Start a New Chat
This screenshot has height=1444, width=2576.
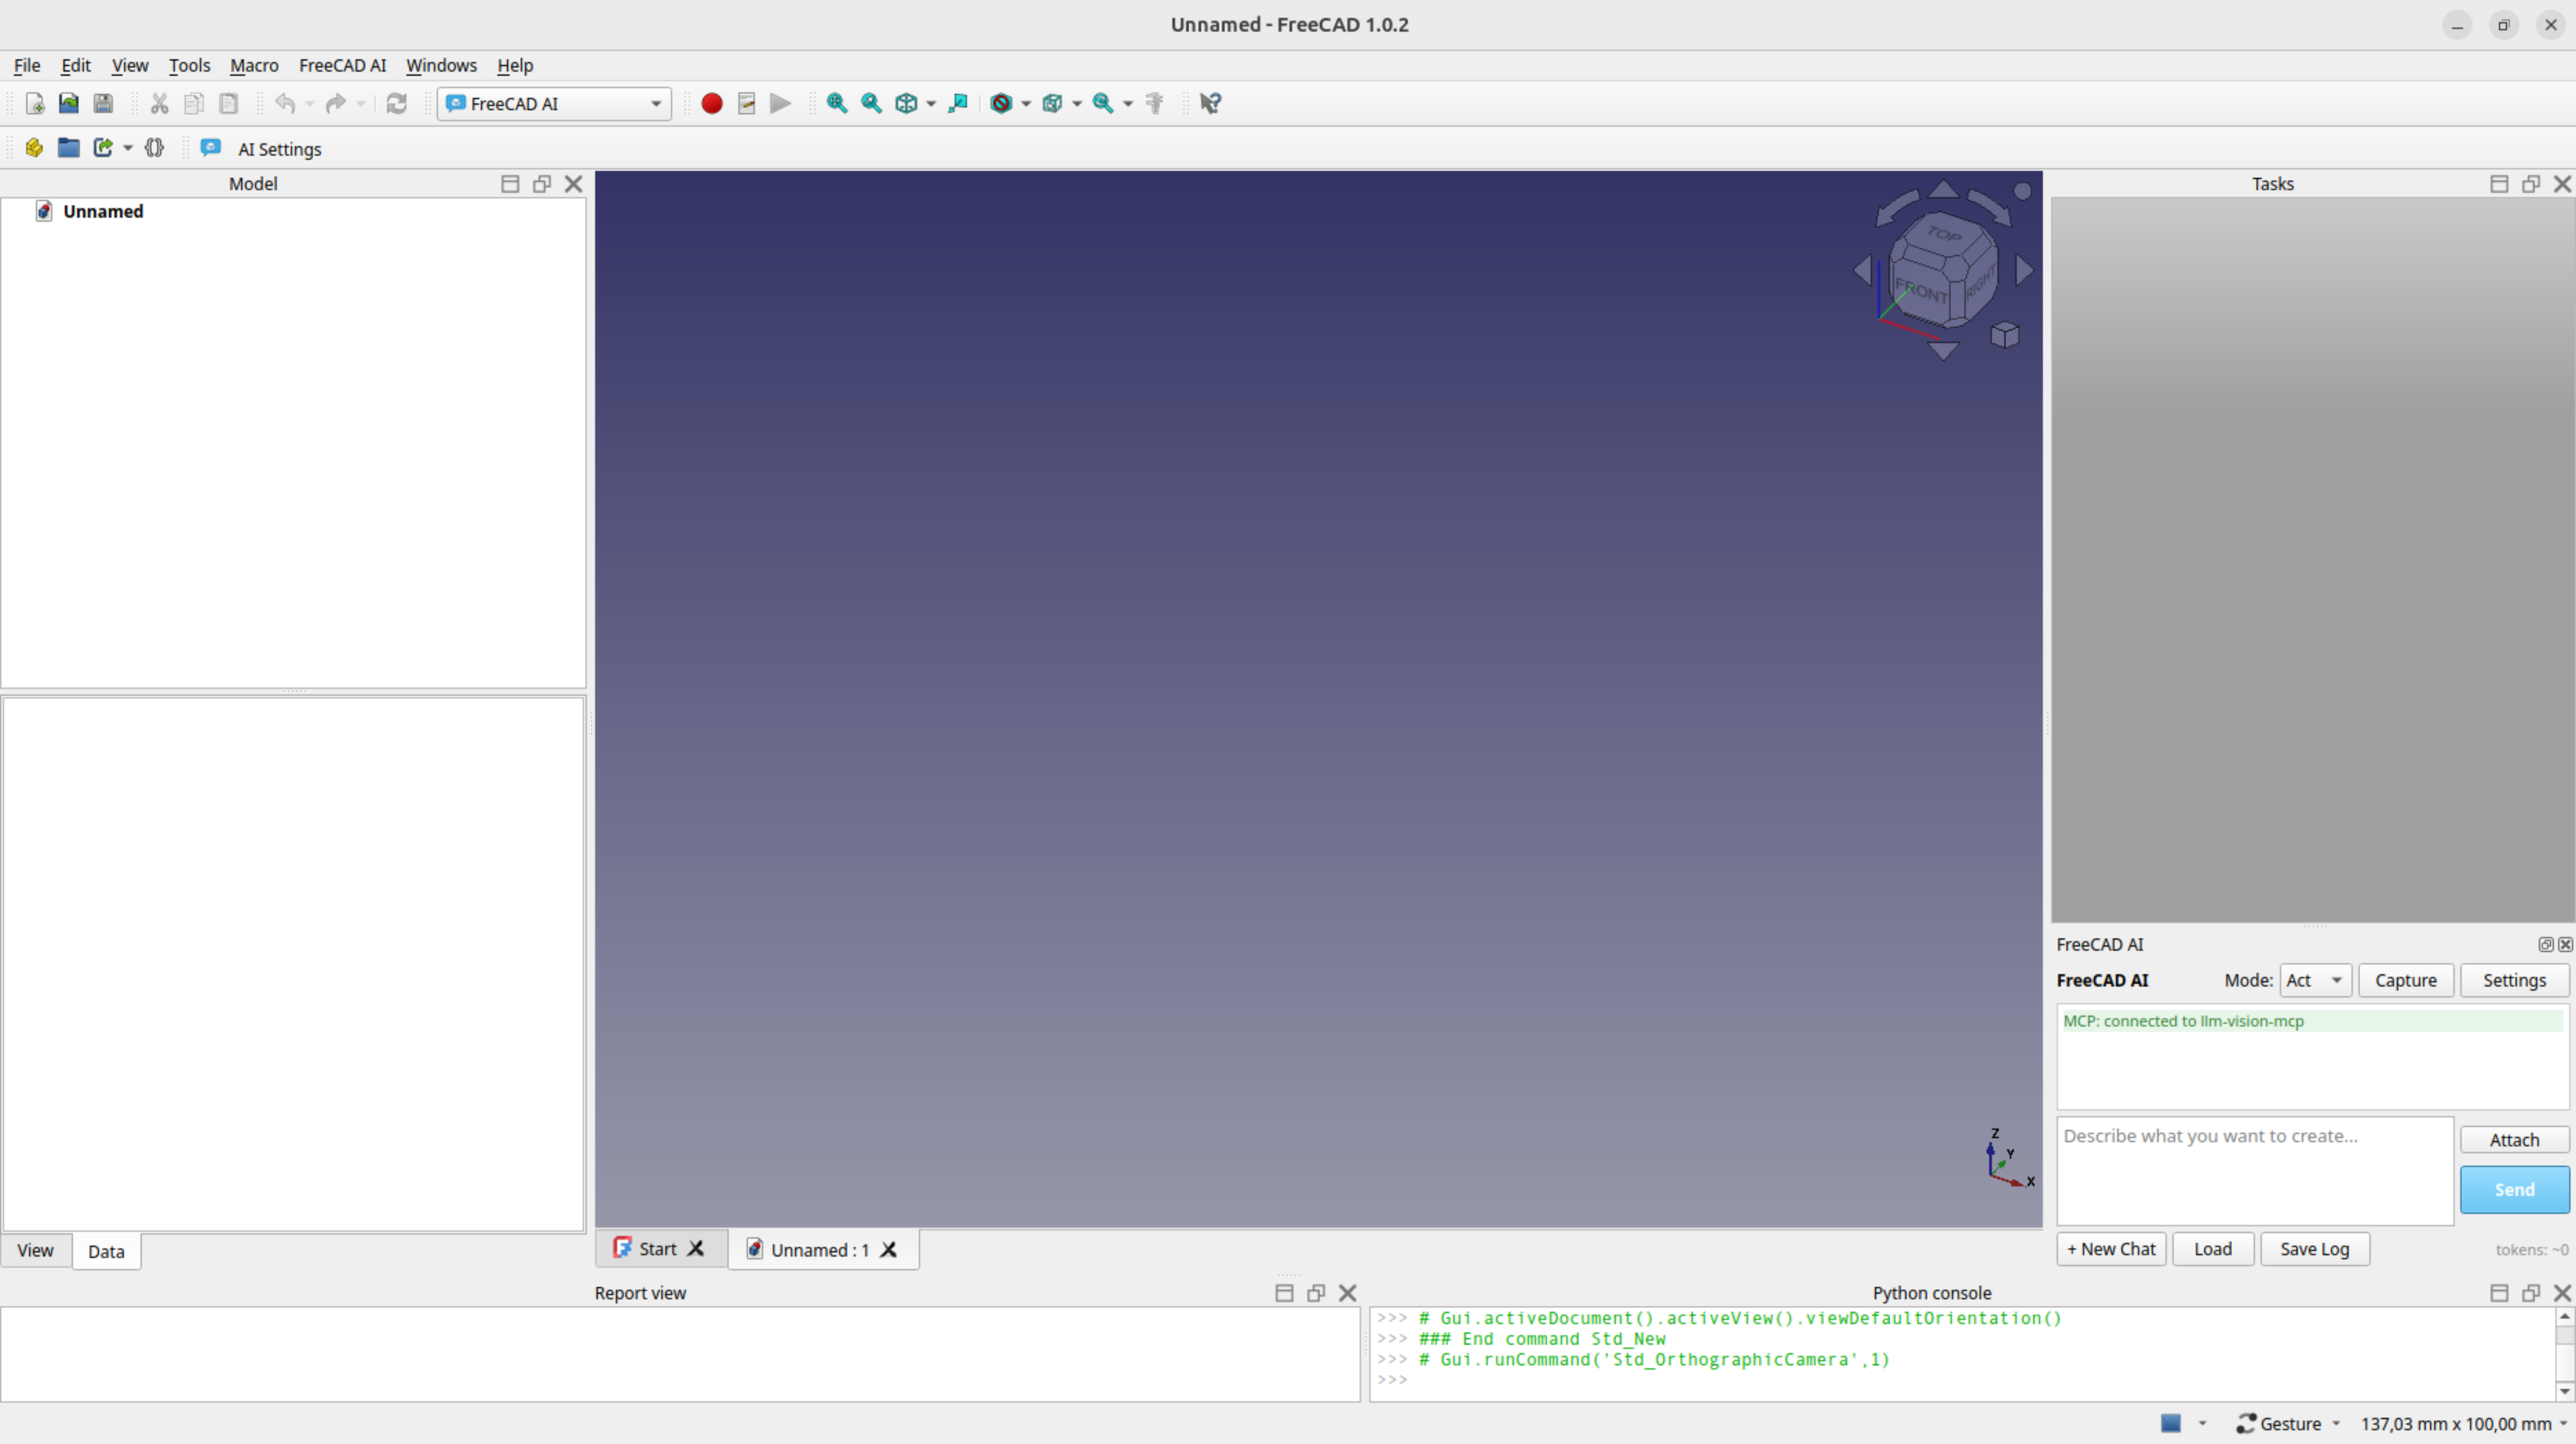(2111, 1249)
